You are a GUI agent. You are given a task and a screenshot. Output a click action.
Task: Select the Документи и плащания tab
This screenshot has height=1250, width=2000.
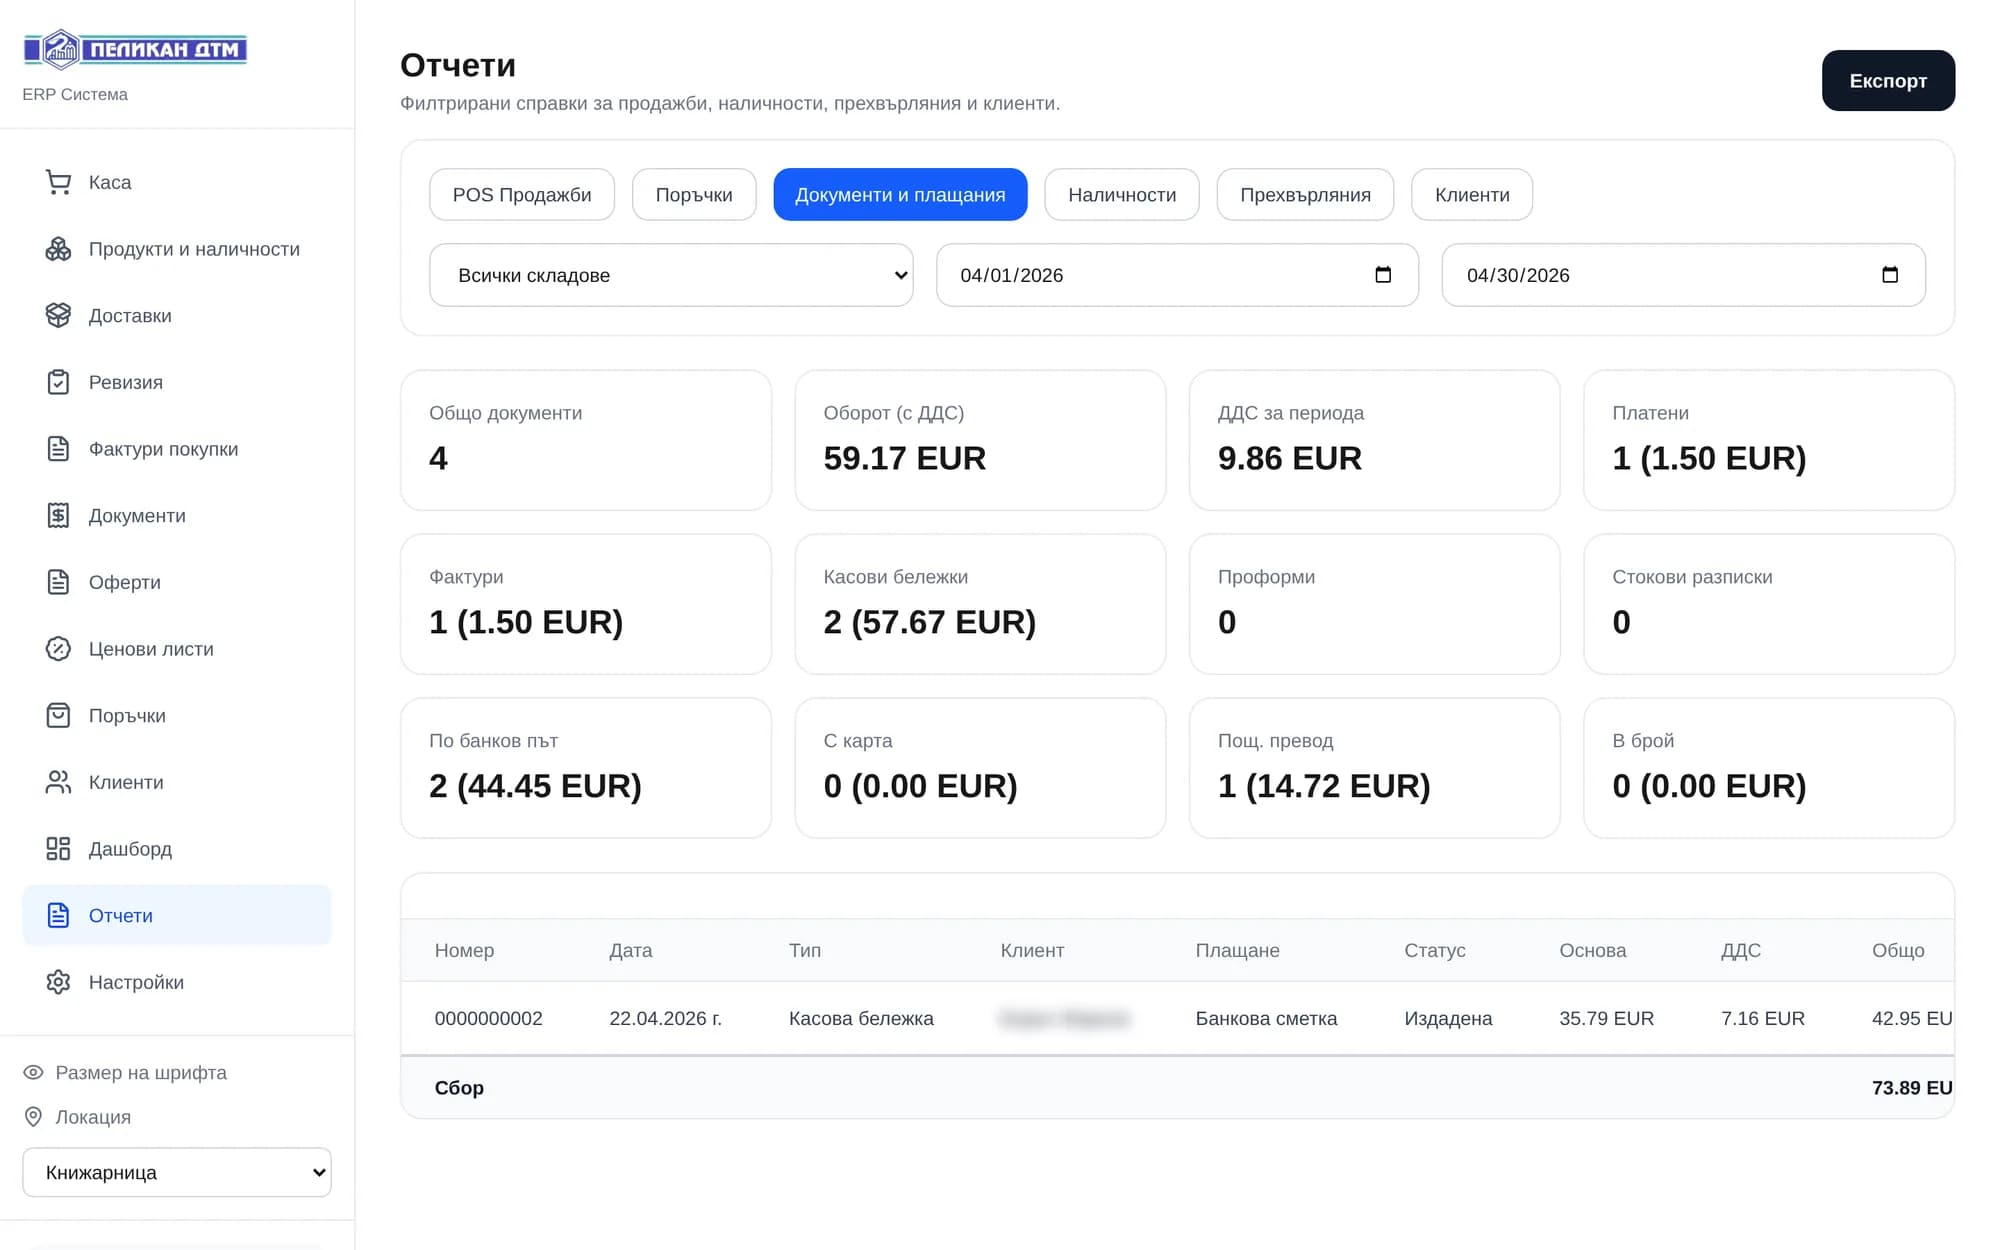point(900,195)
